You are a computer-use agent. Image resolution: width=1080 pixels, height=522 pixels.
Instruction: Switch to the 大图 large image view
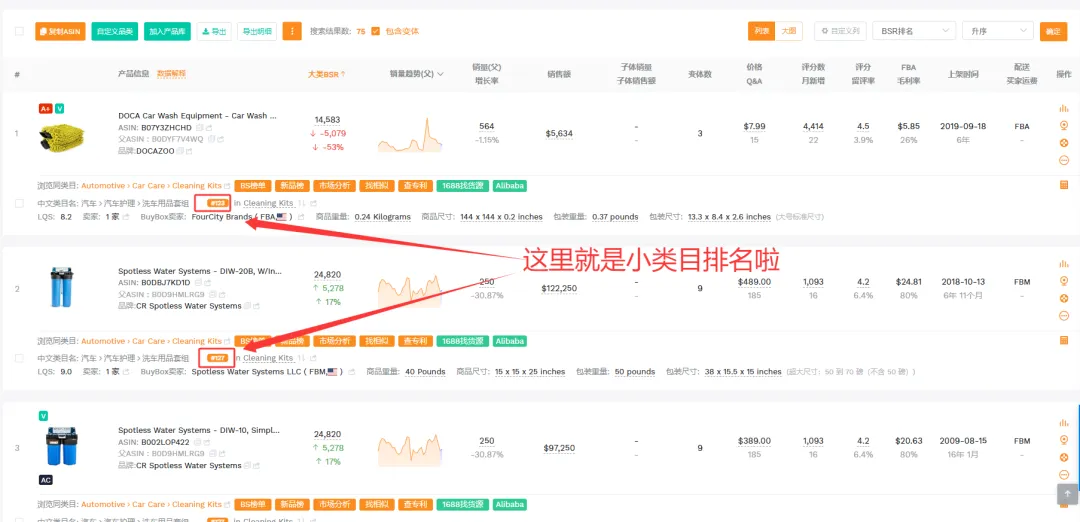(789, 31)
